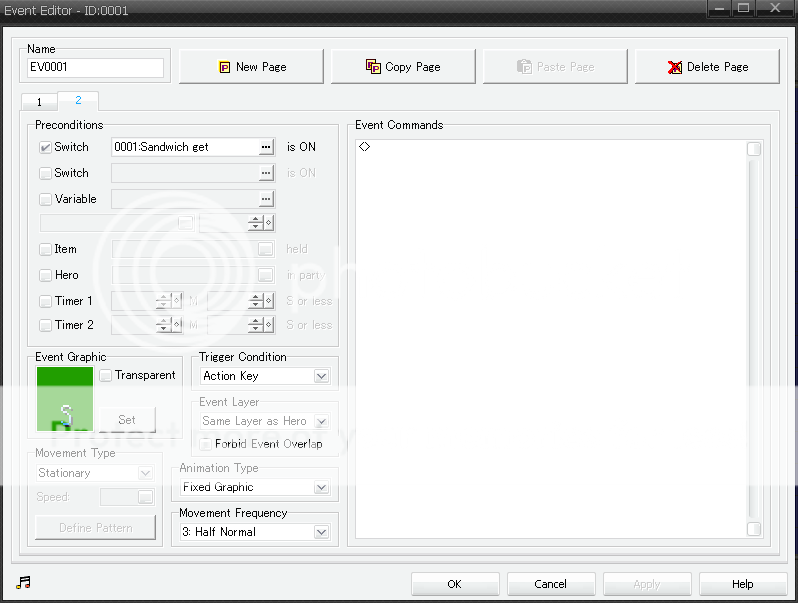Click the empty command diamond marker
The width and height of the screenshot is (798, 603).
365,147
